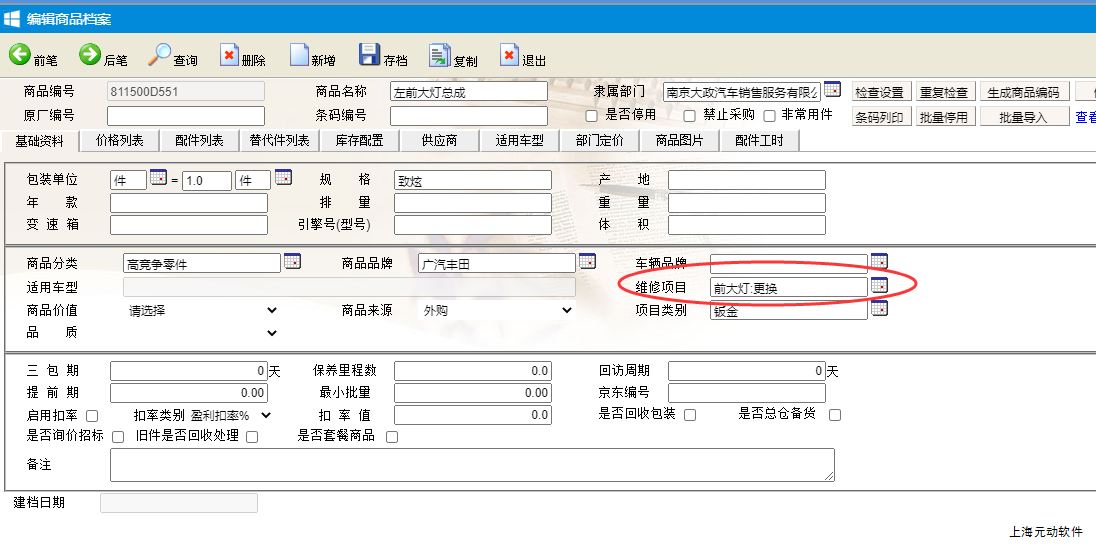Exit using the 退出 icon

510,55
